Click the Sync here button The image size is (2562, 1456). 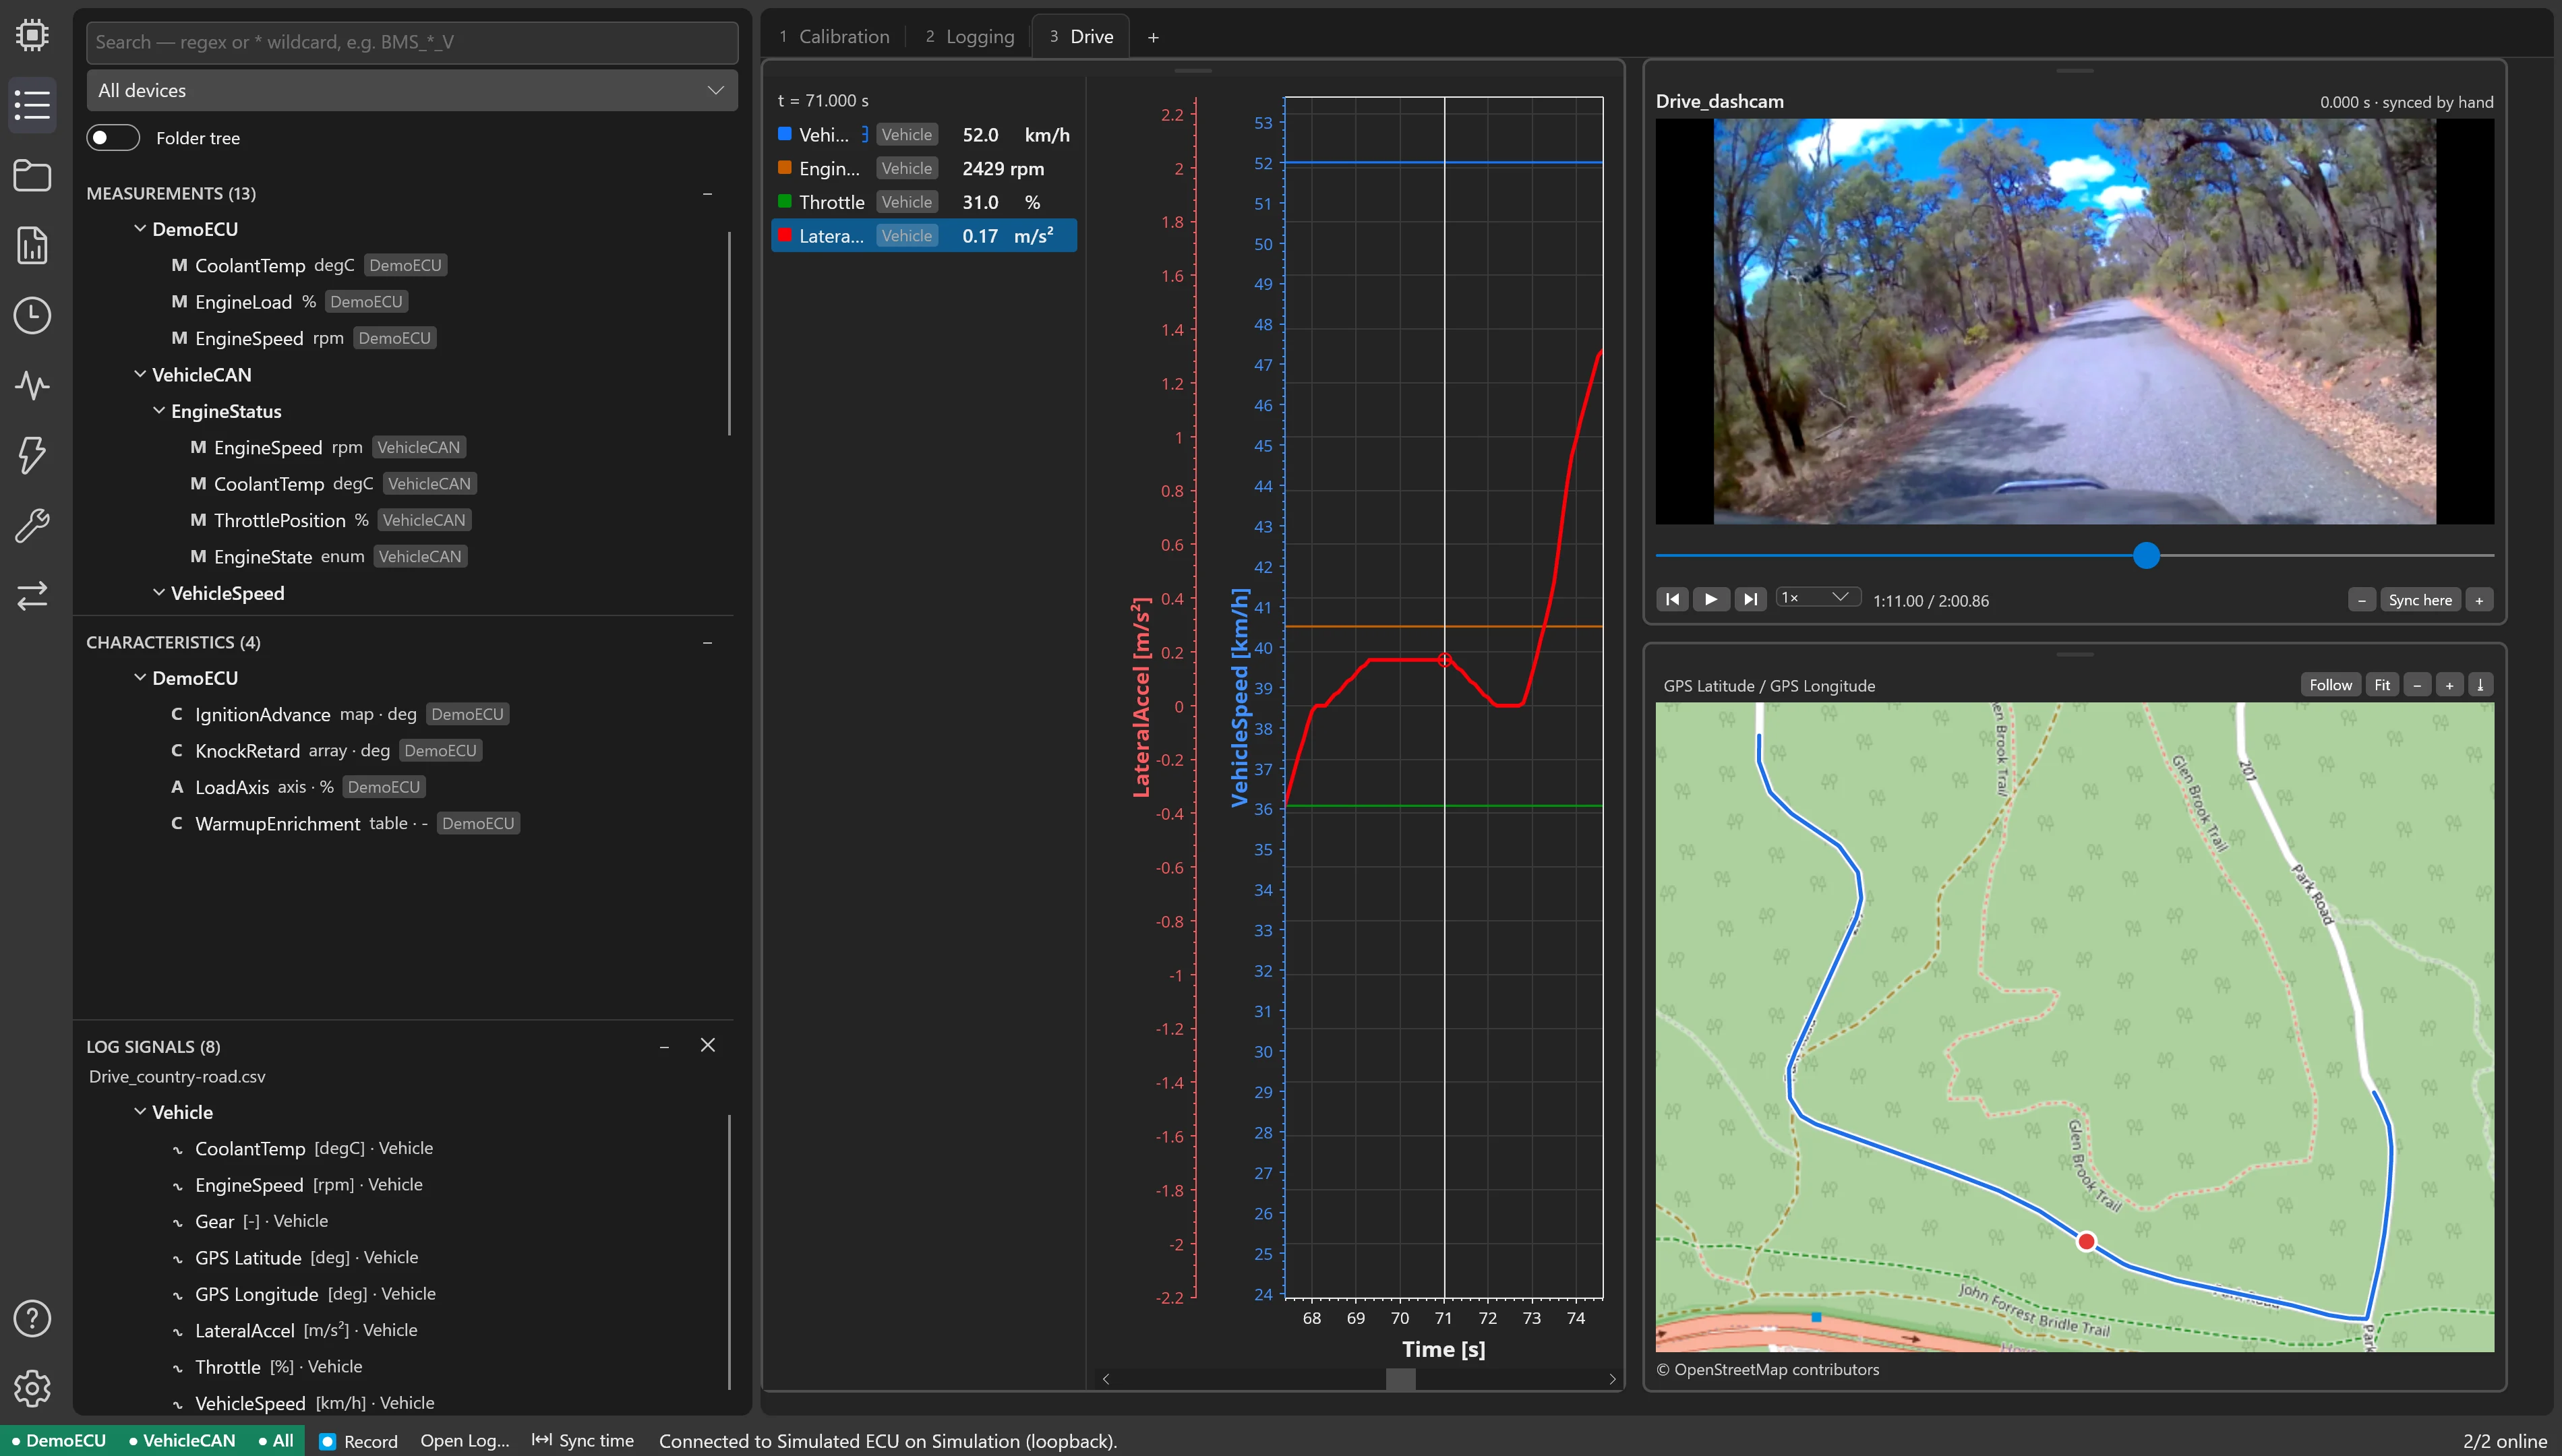click(2420, 600)
